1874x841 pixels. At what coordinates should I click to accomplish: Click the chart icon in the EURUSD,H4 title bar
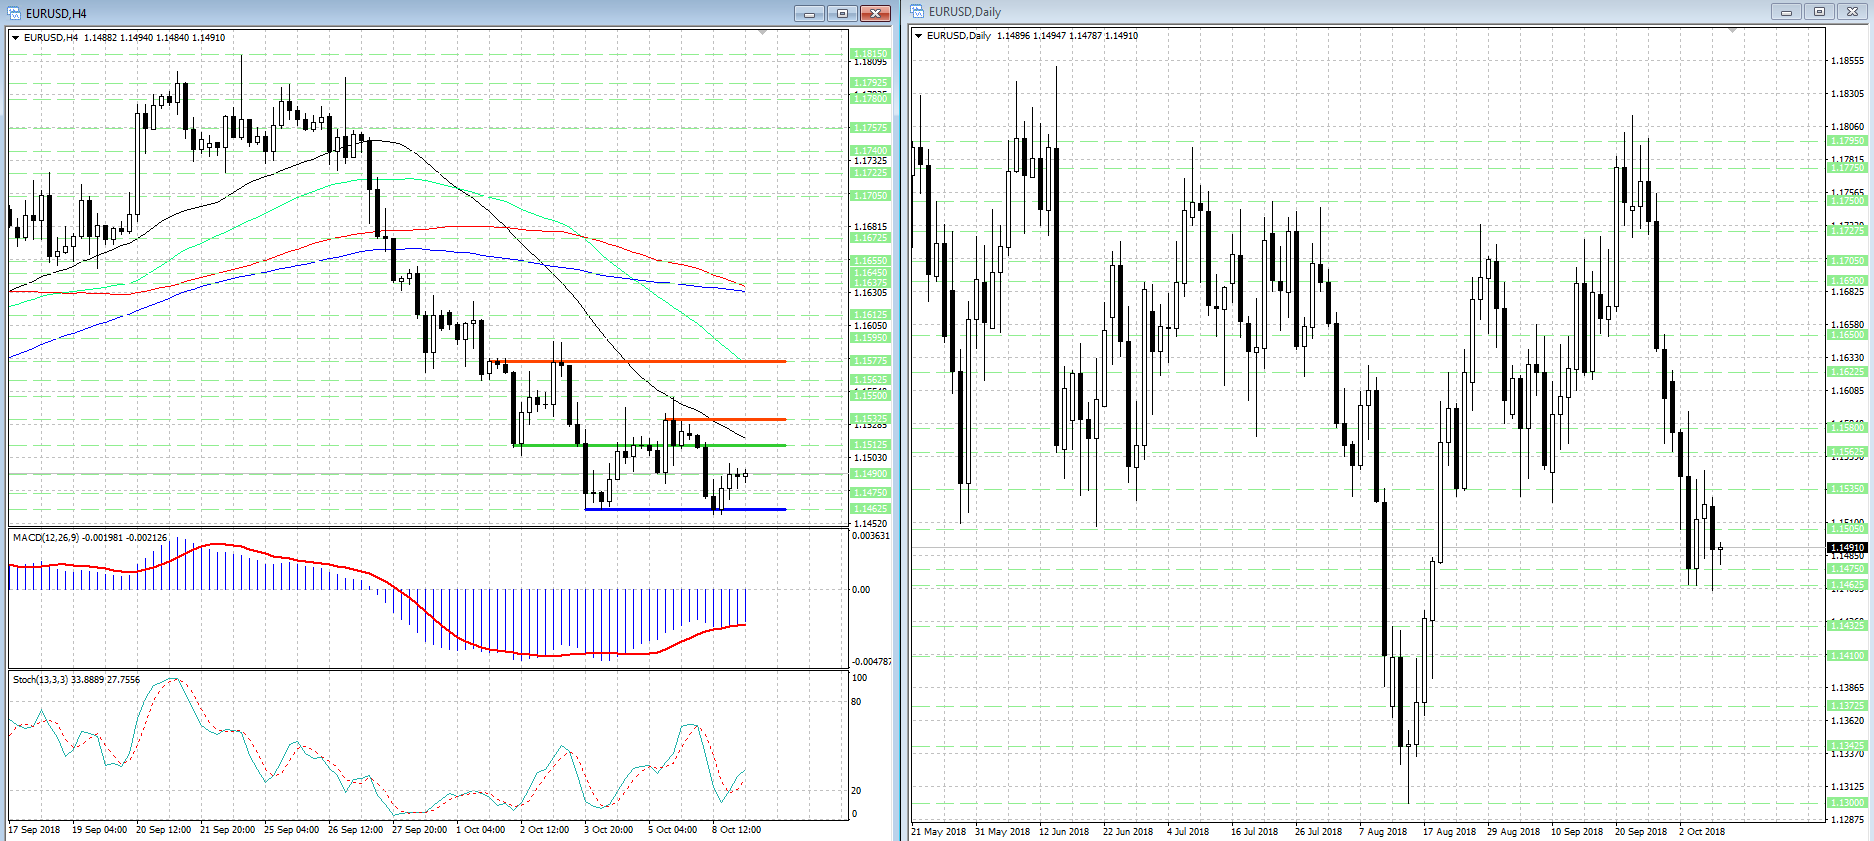[14, 13]
